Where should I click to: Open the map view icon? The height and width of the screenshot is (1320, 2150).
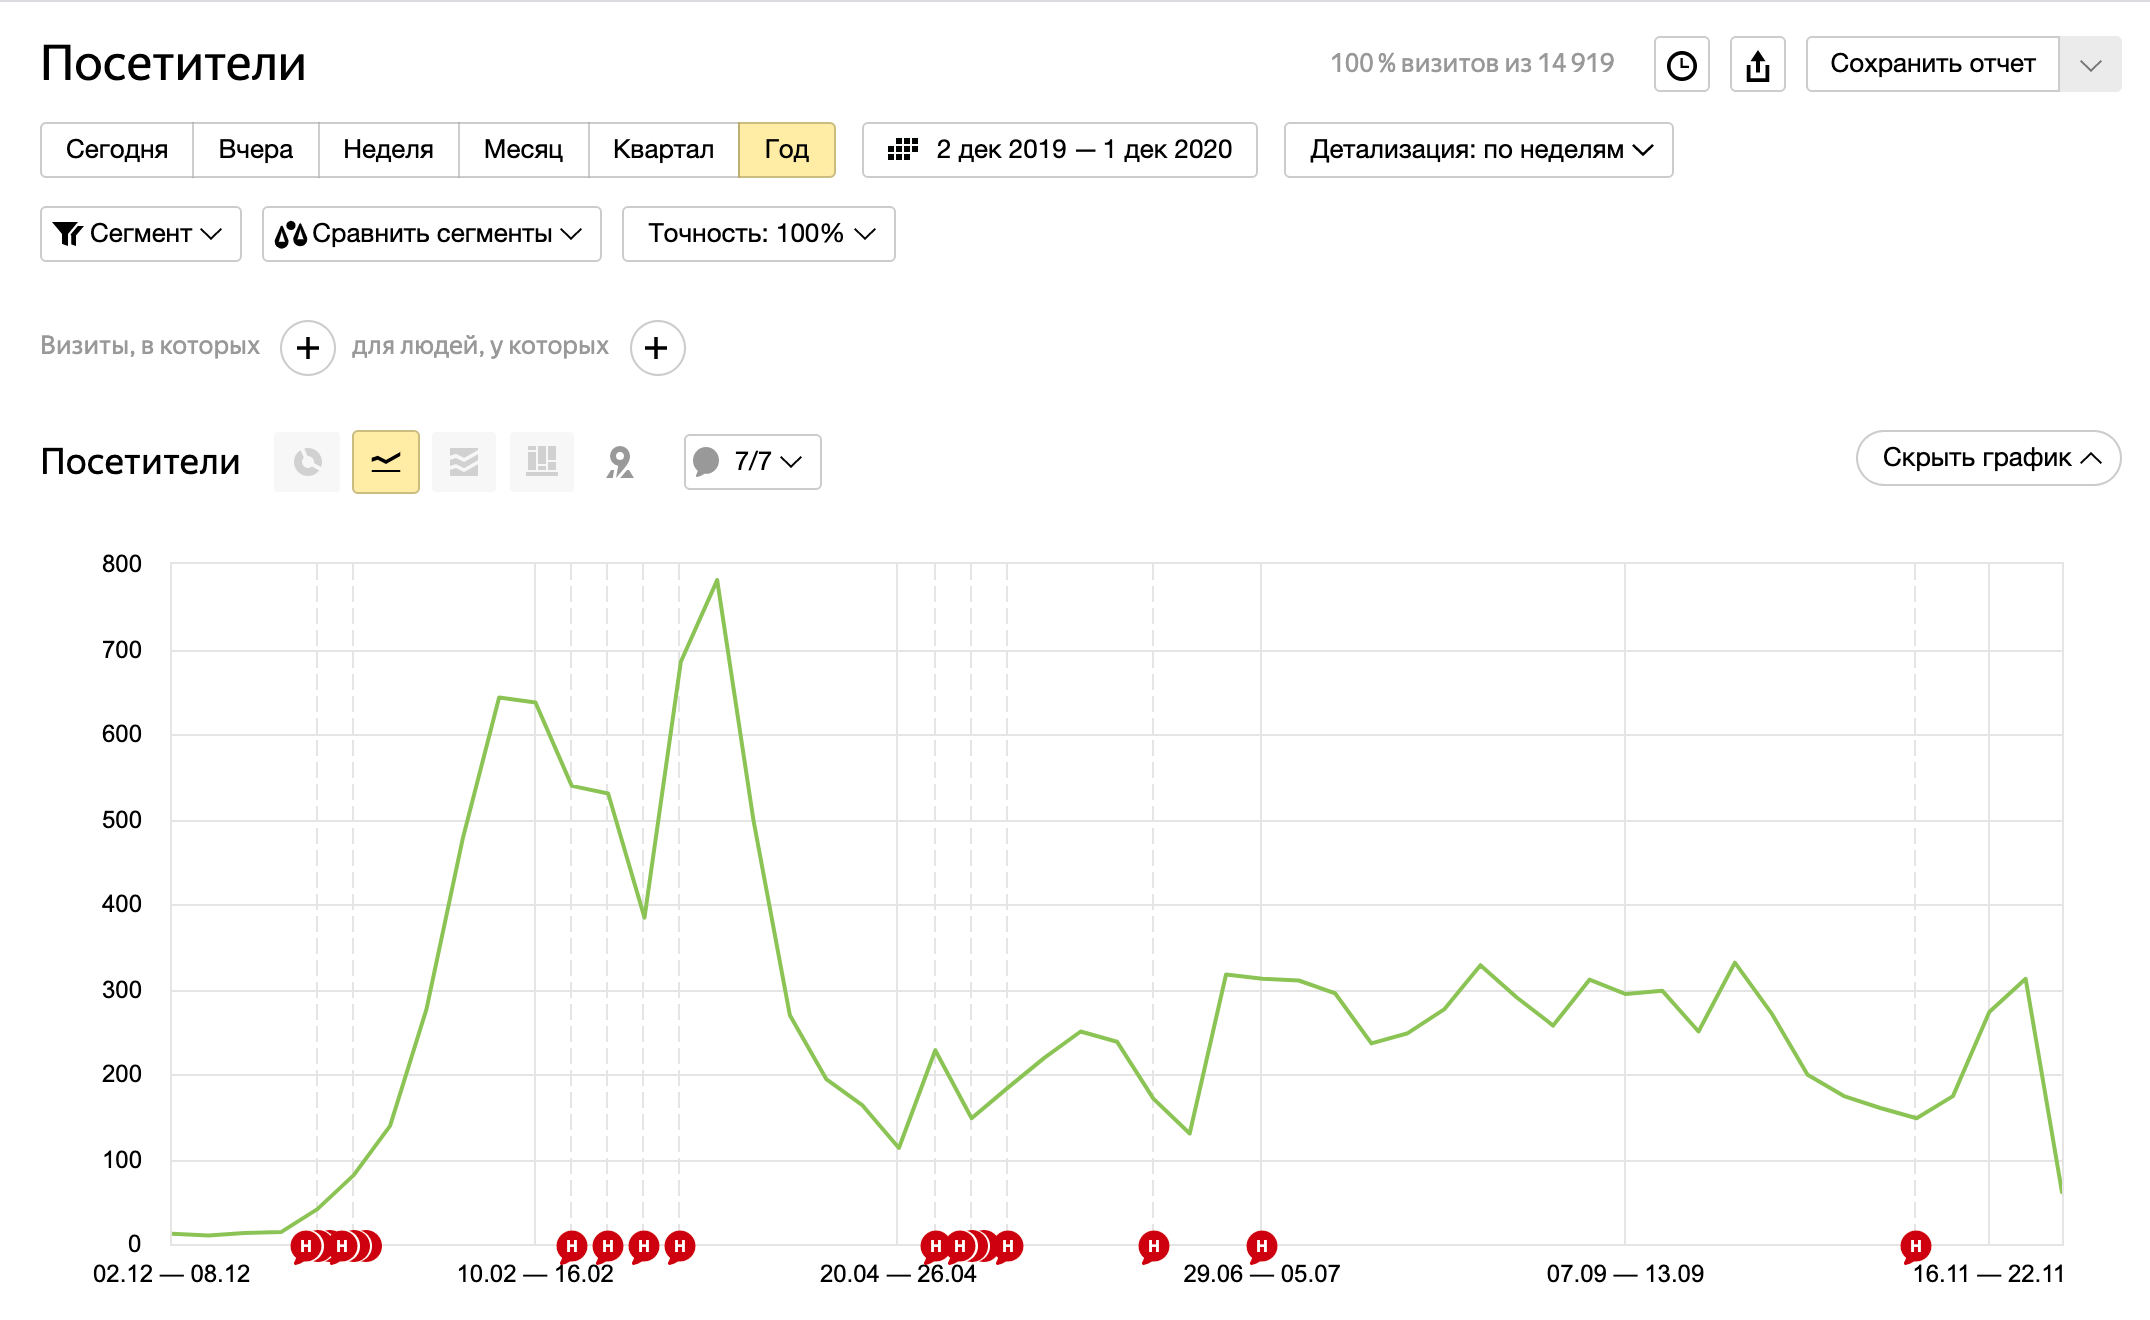point(620,462)
